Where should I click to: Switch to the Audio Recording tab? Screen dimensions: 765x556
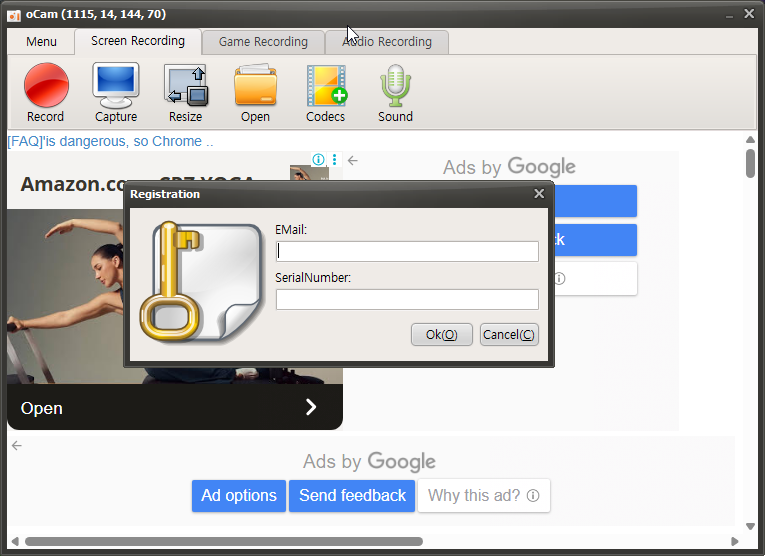tap(387, 42)
